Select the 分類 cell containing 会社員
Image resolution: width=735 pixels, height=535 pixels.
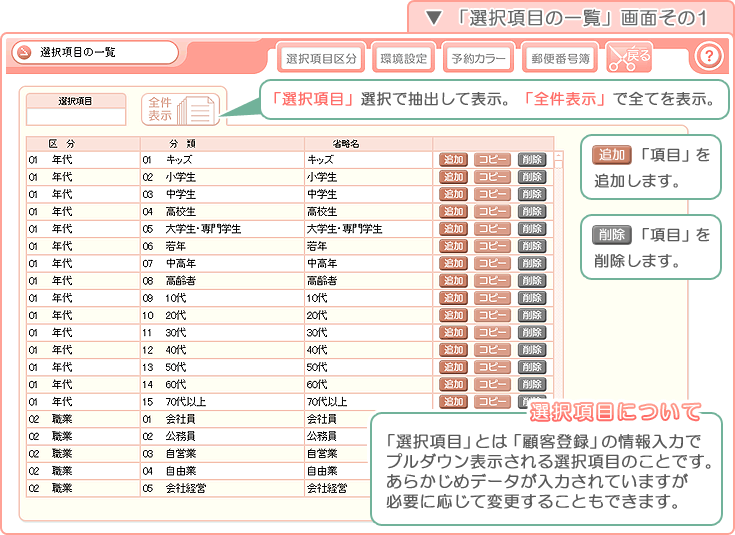pos(222,419)
